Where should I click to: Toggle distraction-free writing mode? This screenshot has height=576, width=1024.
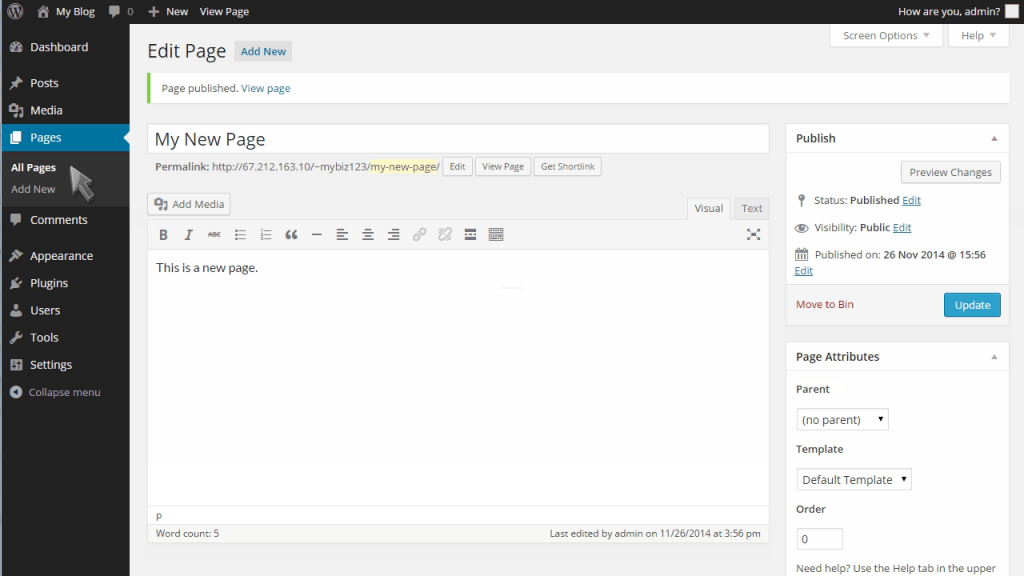(x=753, y=233)
